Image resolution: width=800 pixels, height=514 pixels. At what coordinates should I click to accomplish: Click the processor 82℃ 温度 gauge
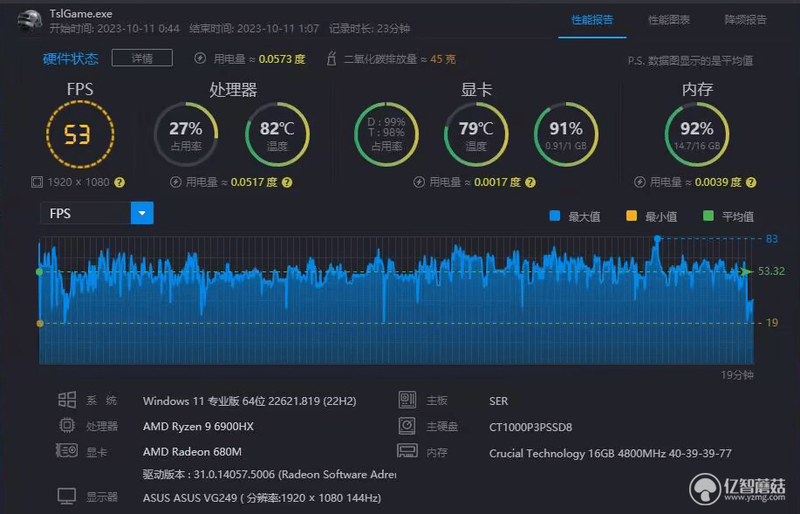(x=277, y=134)
